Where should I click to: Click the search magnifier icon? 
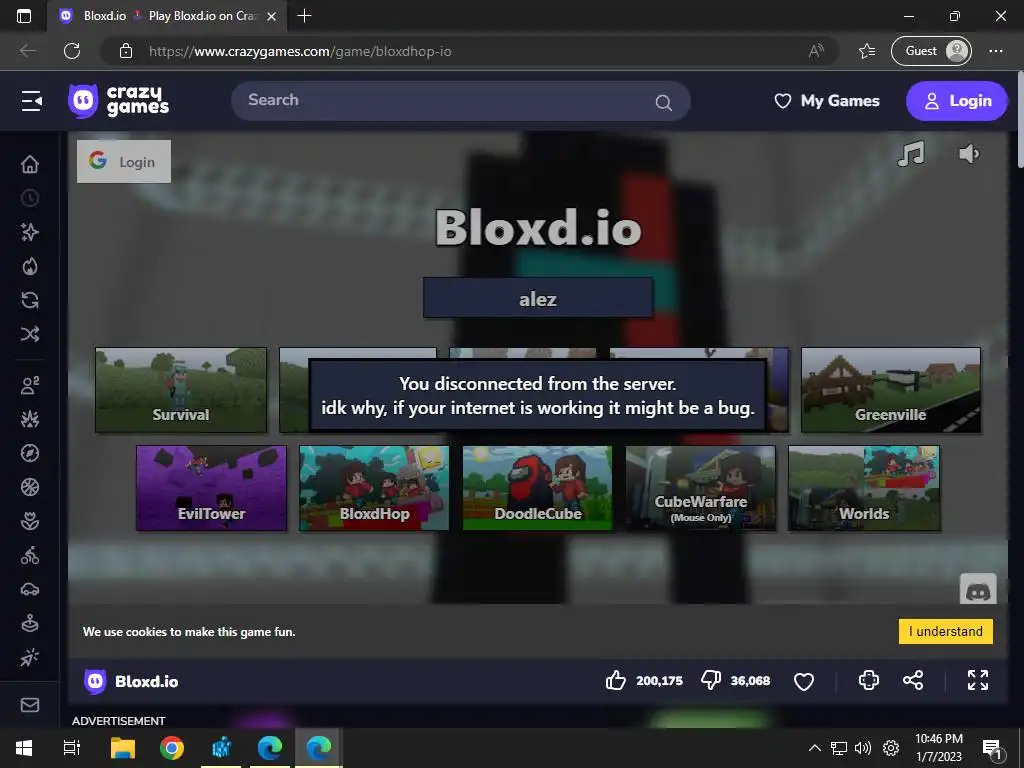click(664, 103)
